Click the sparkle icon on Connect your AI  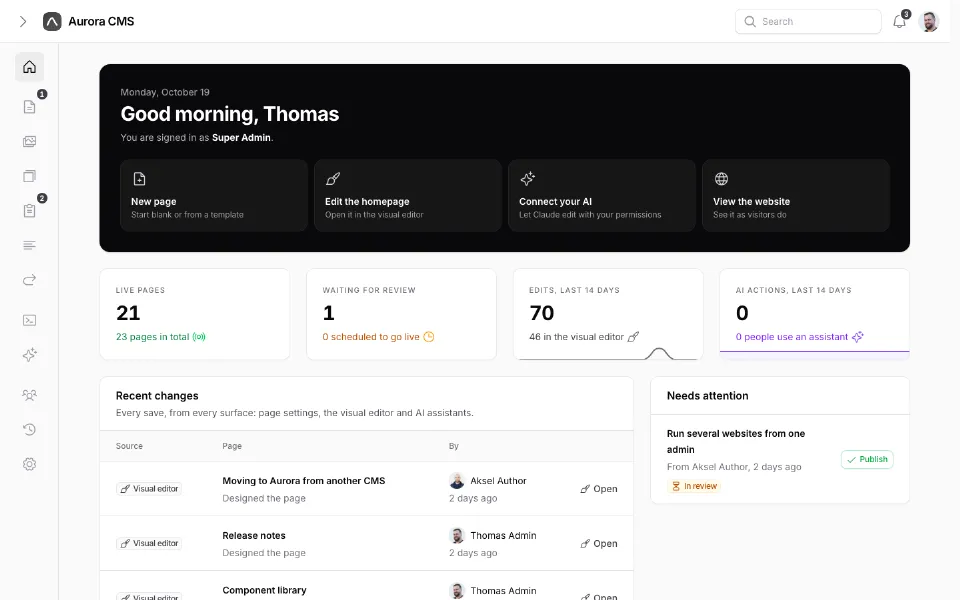(527, 179)
